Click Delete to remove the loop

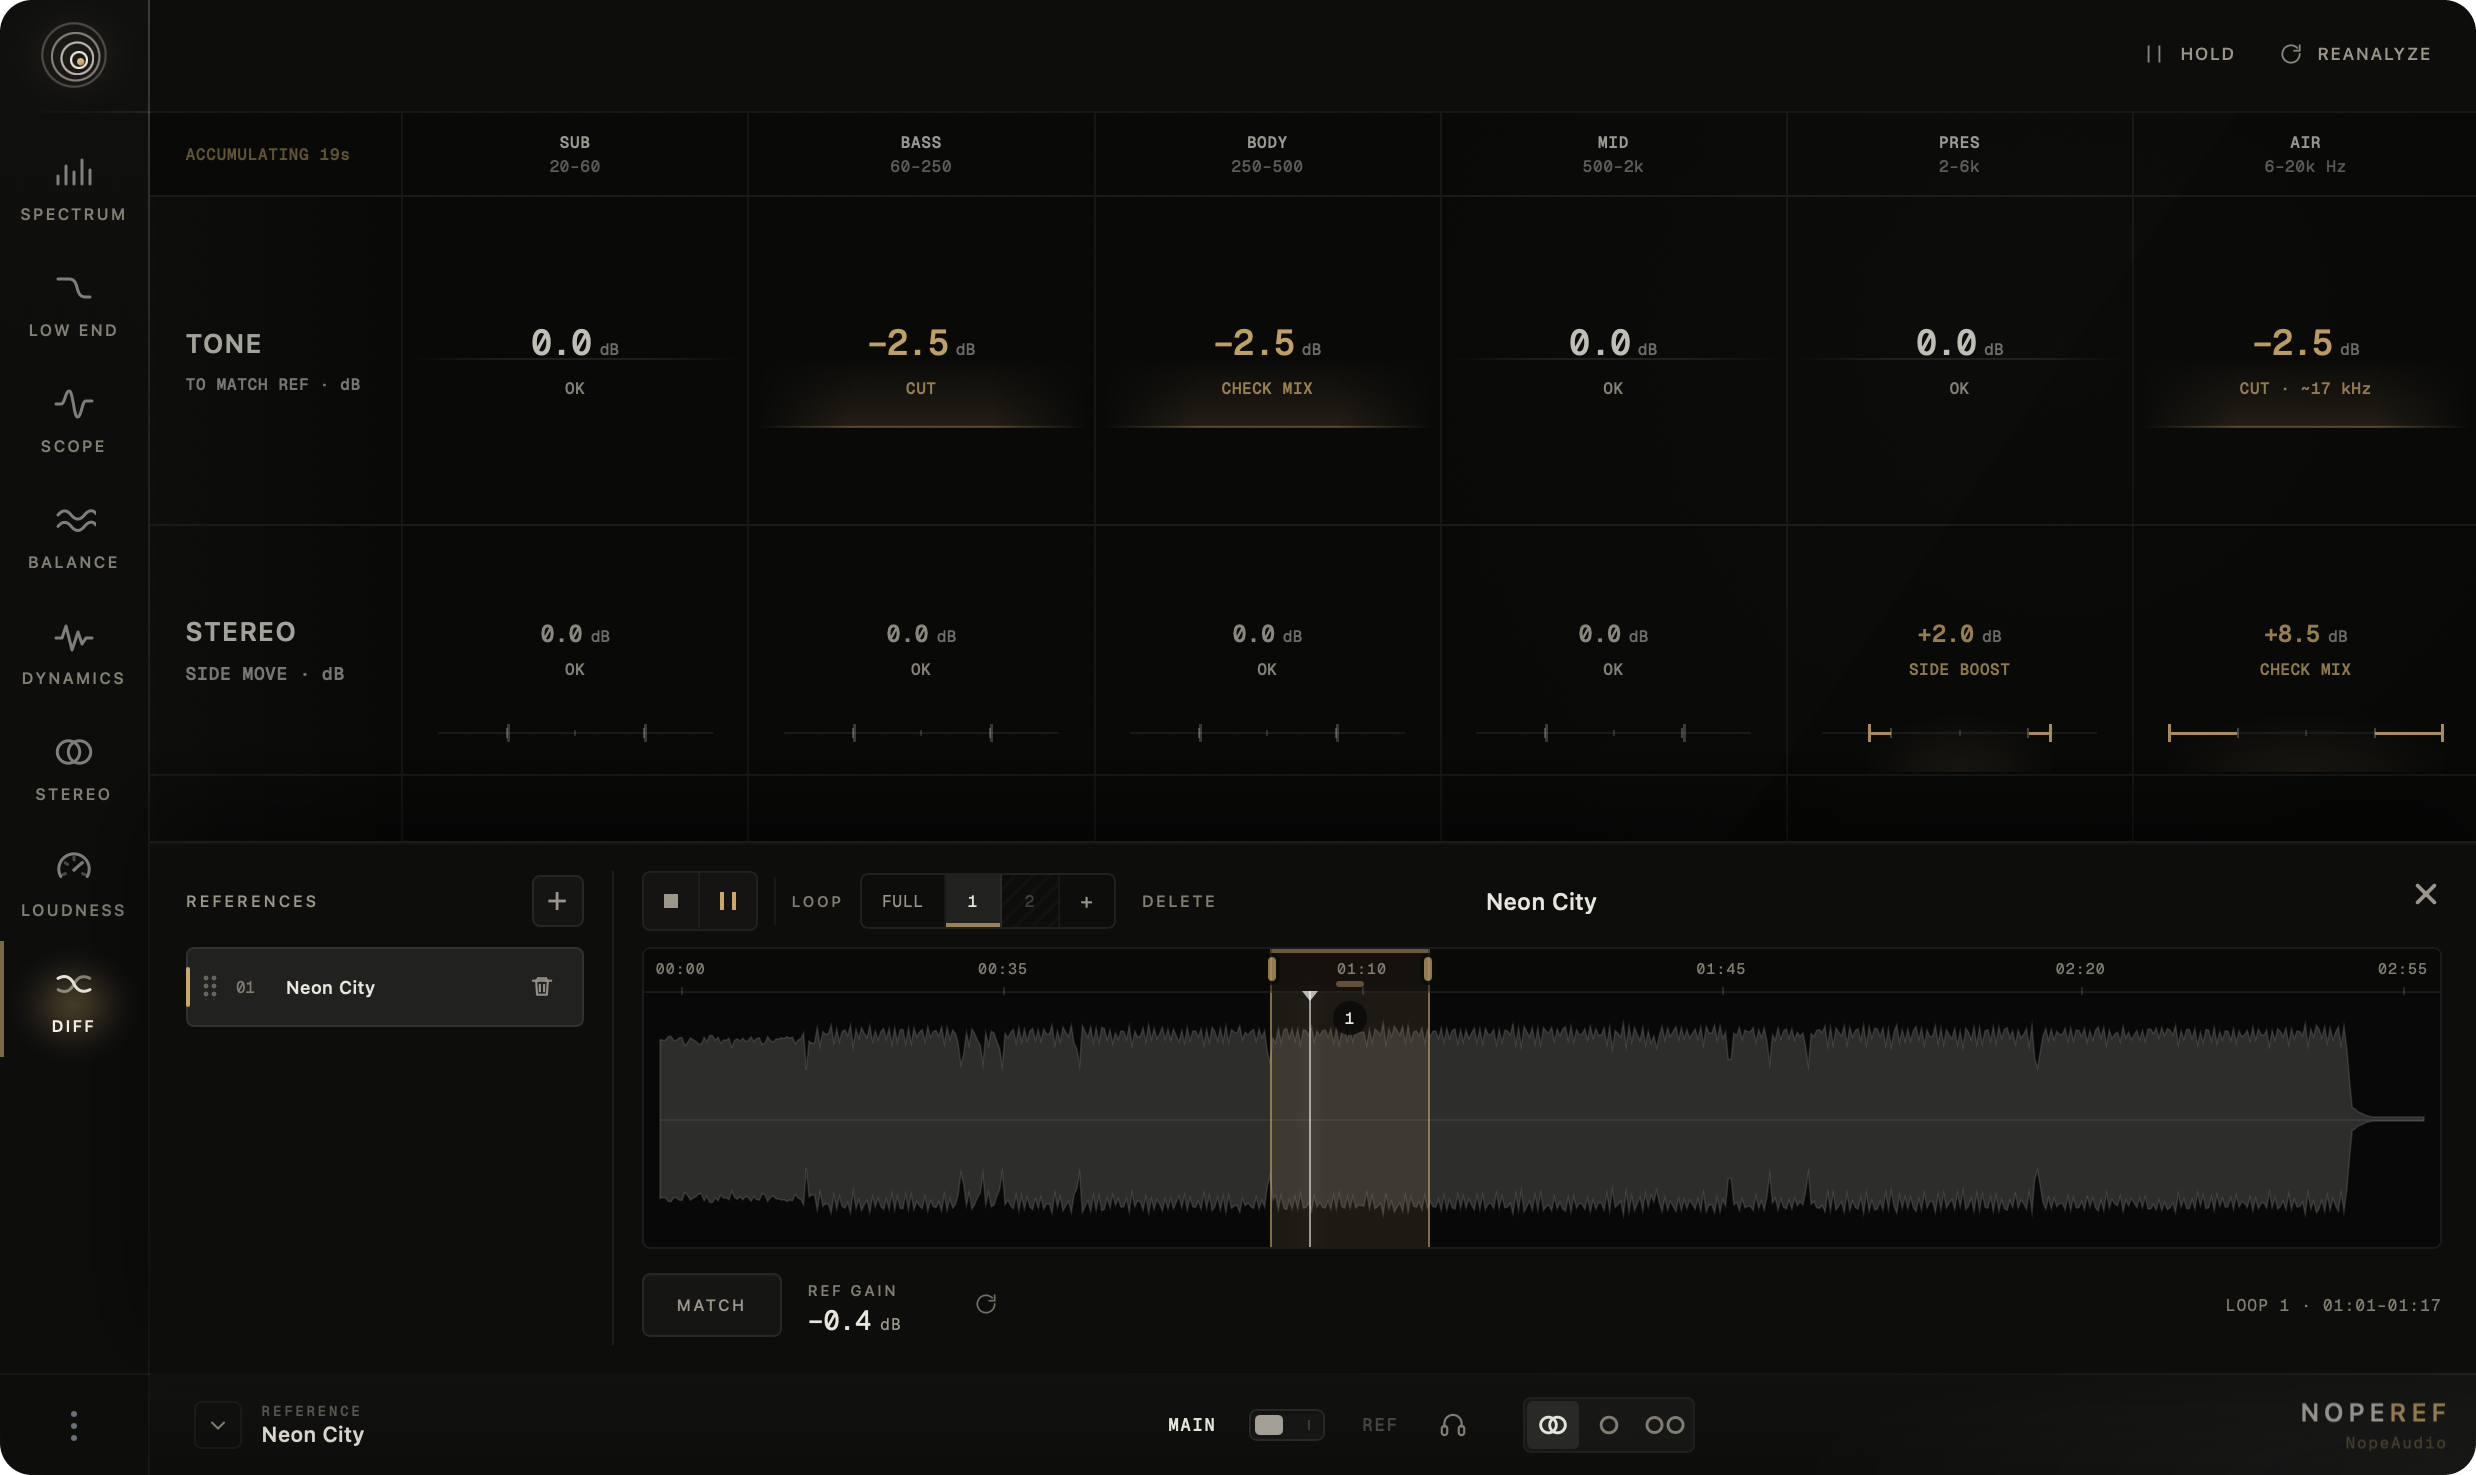[x=1179, y=901]
